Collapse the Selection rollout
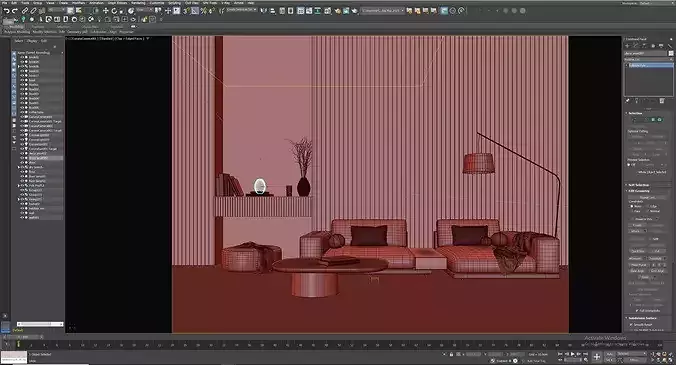Screen dimensions: 676x365 pos(634,113)
